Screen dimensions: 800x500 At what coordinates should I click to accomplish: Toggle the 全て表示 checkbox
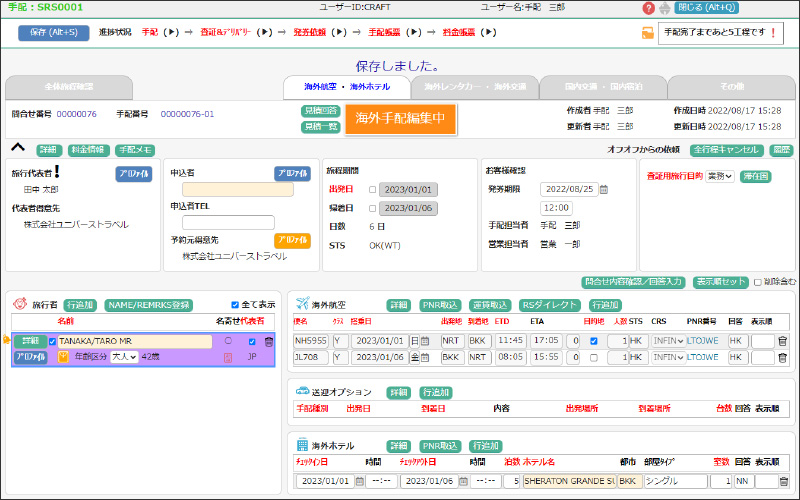235,305
